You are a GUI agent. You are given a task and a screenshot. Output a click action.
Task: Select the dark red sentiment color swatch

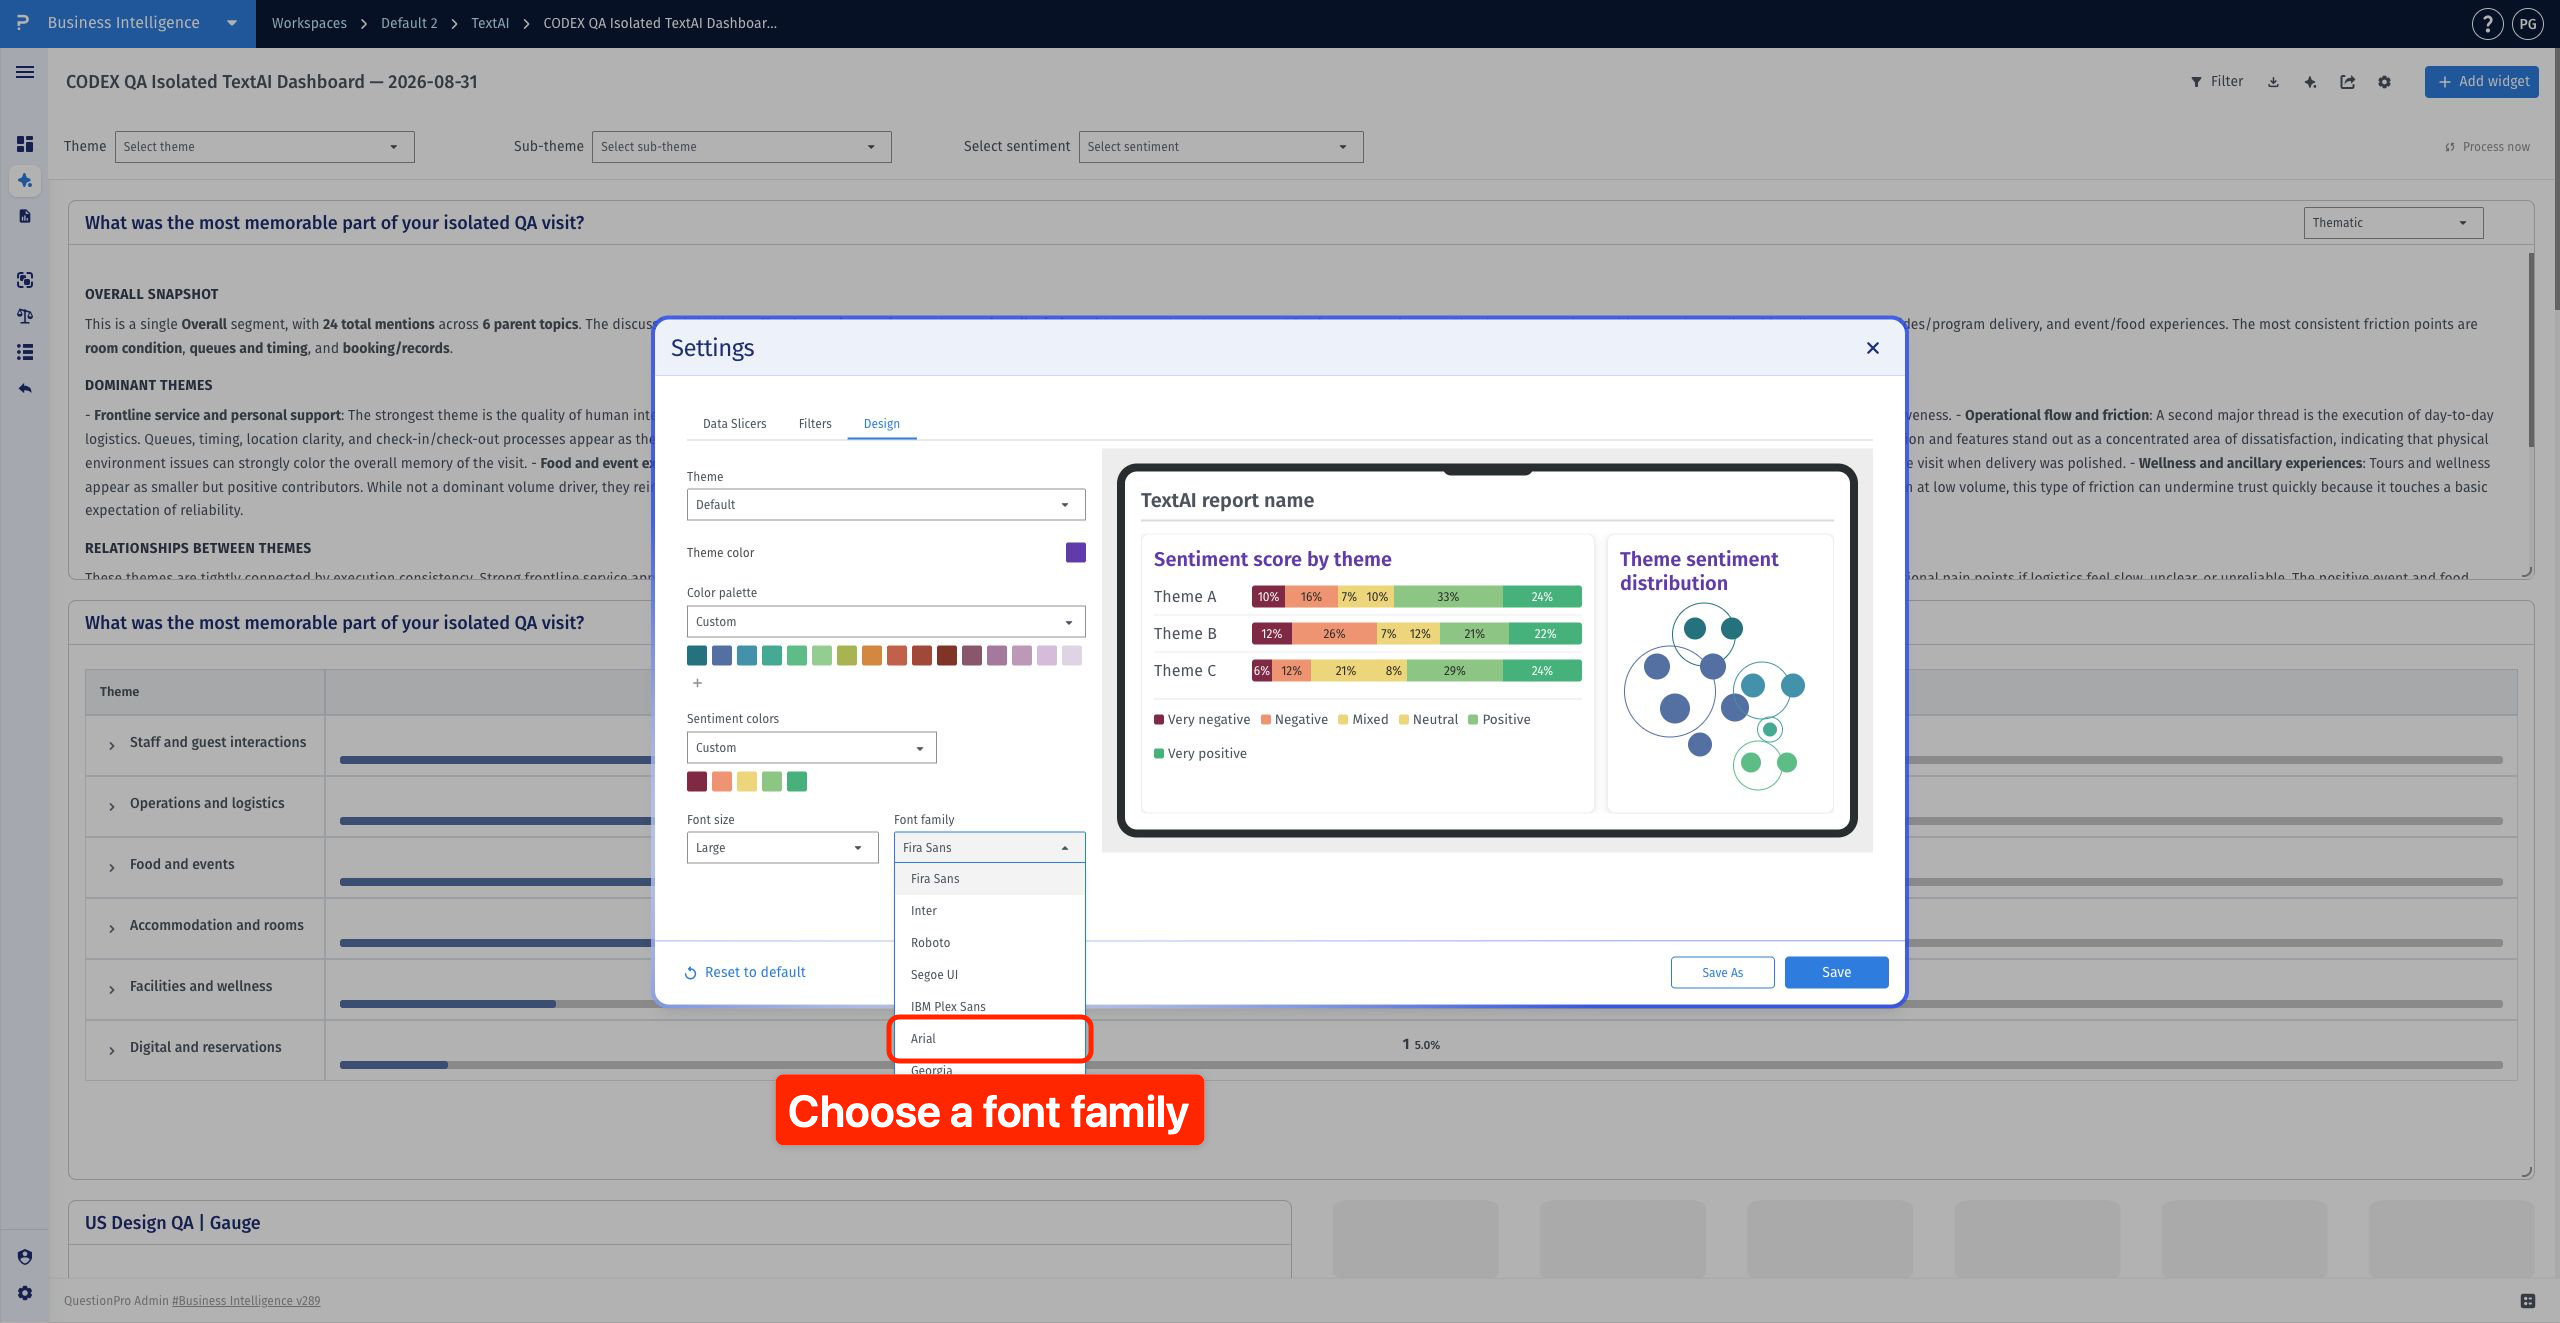click(x=697, y=782)
